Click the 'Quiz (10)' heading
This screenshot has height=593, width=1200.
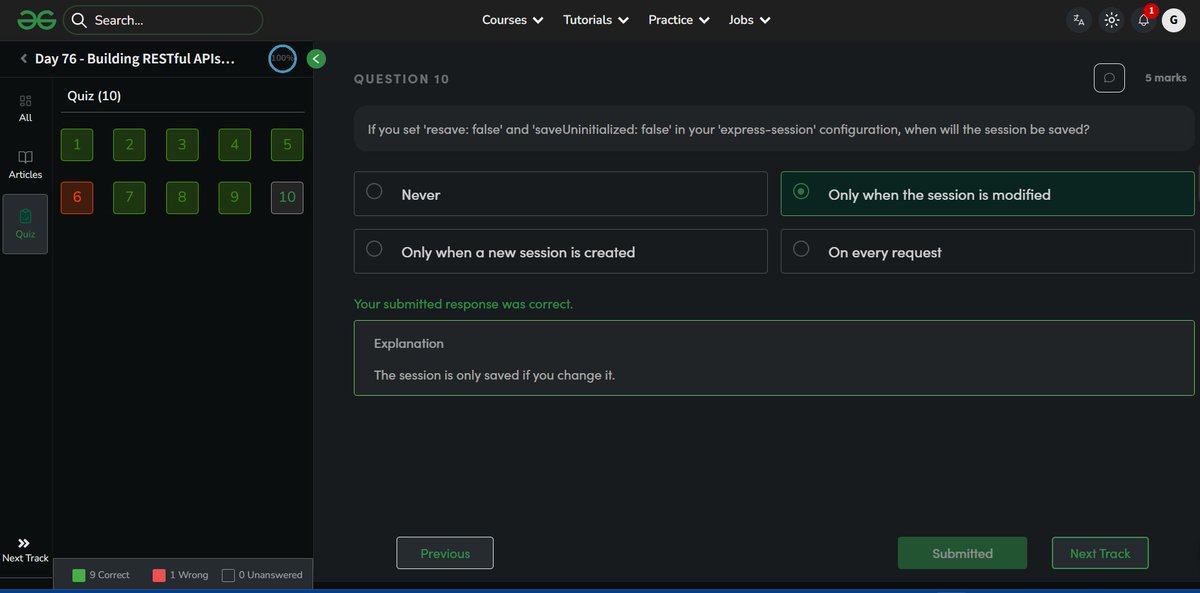(x=94, y=96)
